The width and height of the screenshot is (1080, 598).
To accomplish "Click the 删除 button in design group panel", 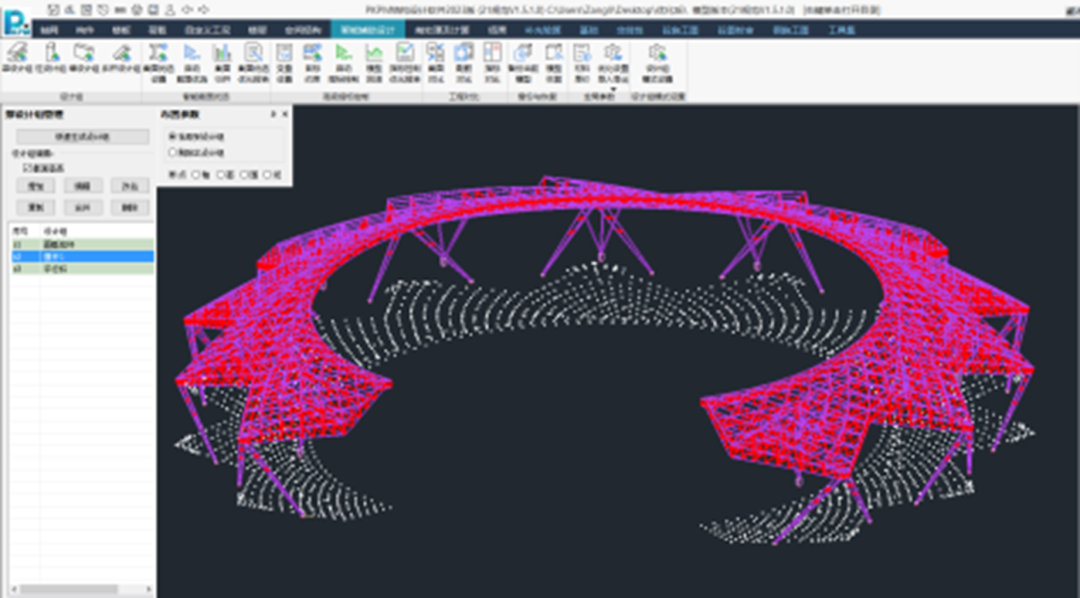I will [130, 207].
